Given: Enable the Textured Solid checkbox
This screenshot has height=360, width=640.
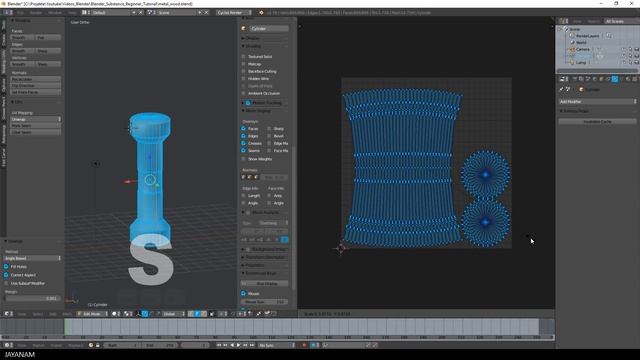Looking at the screenshot, I should click(244, 57).
